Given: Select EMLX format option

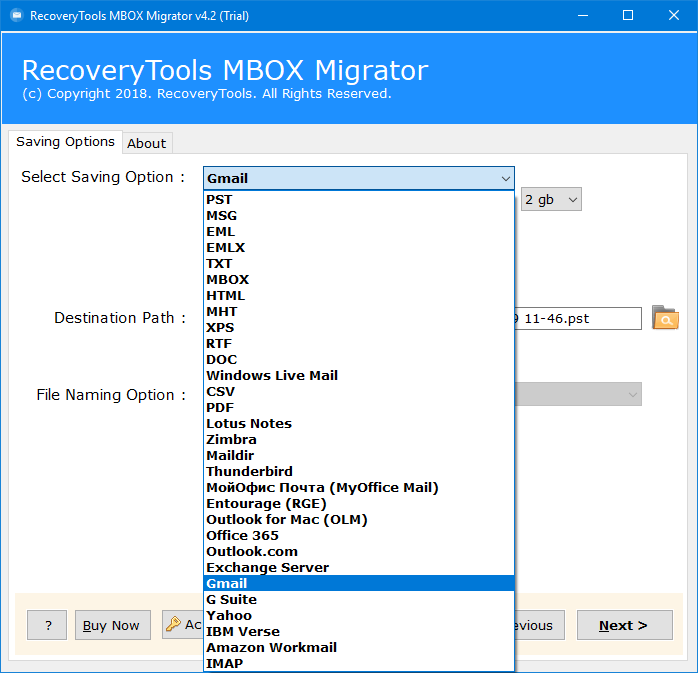Looking at the screenshot, I should (359, 247).
